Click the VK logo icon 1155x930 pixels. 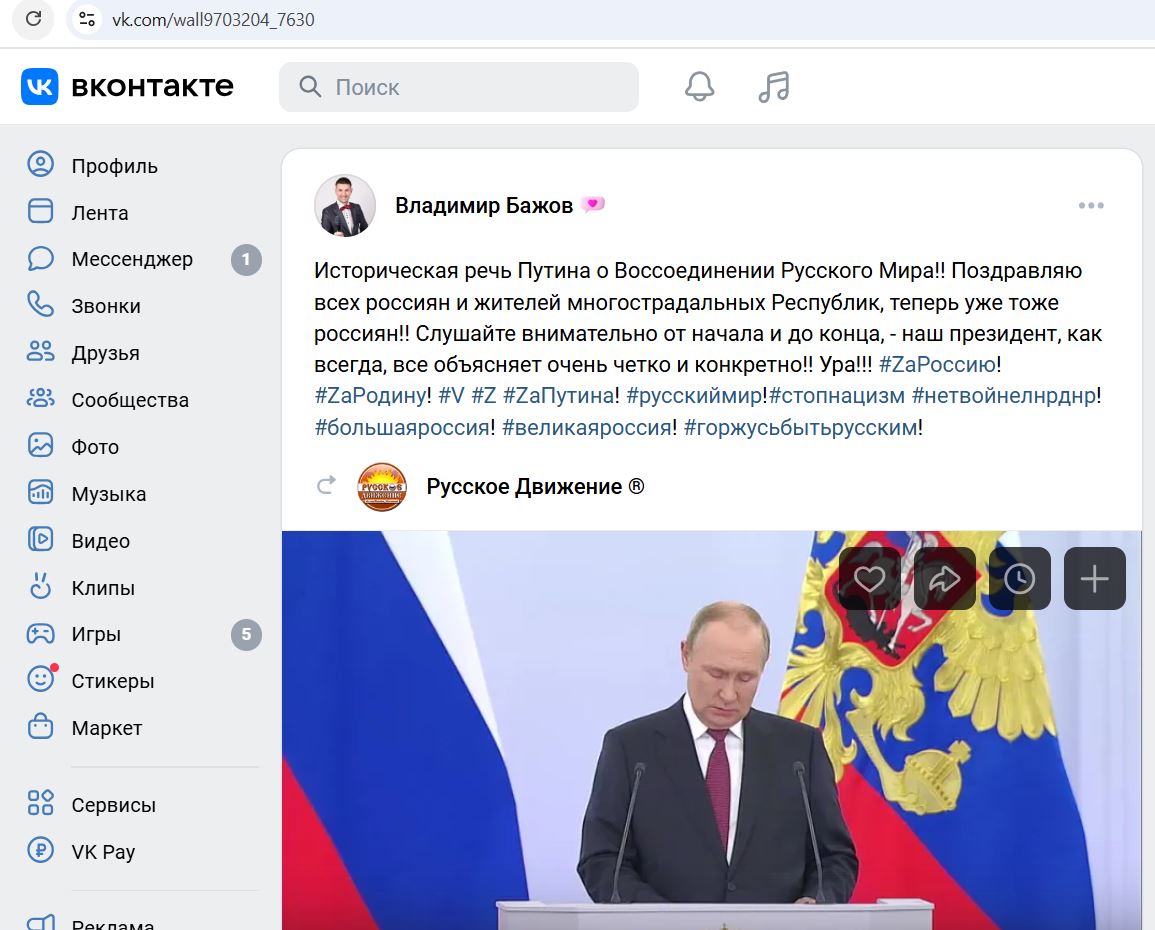(x=40, y=87)
